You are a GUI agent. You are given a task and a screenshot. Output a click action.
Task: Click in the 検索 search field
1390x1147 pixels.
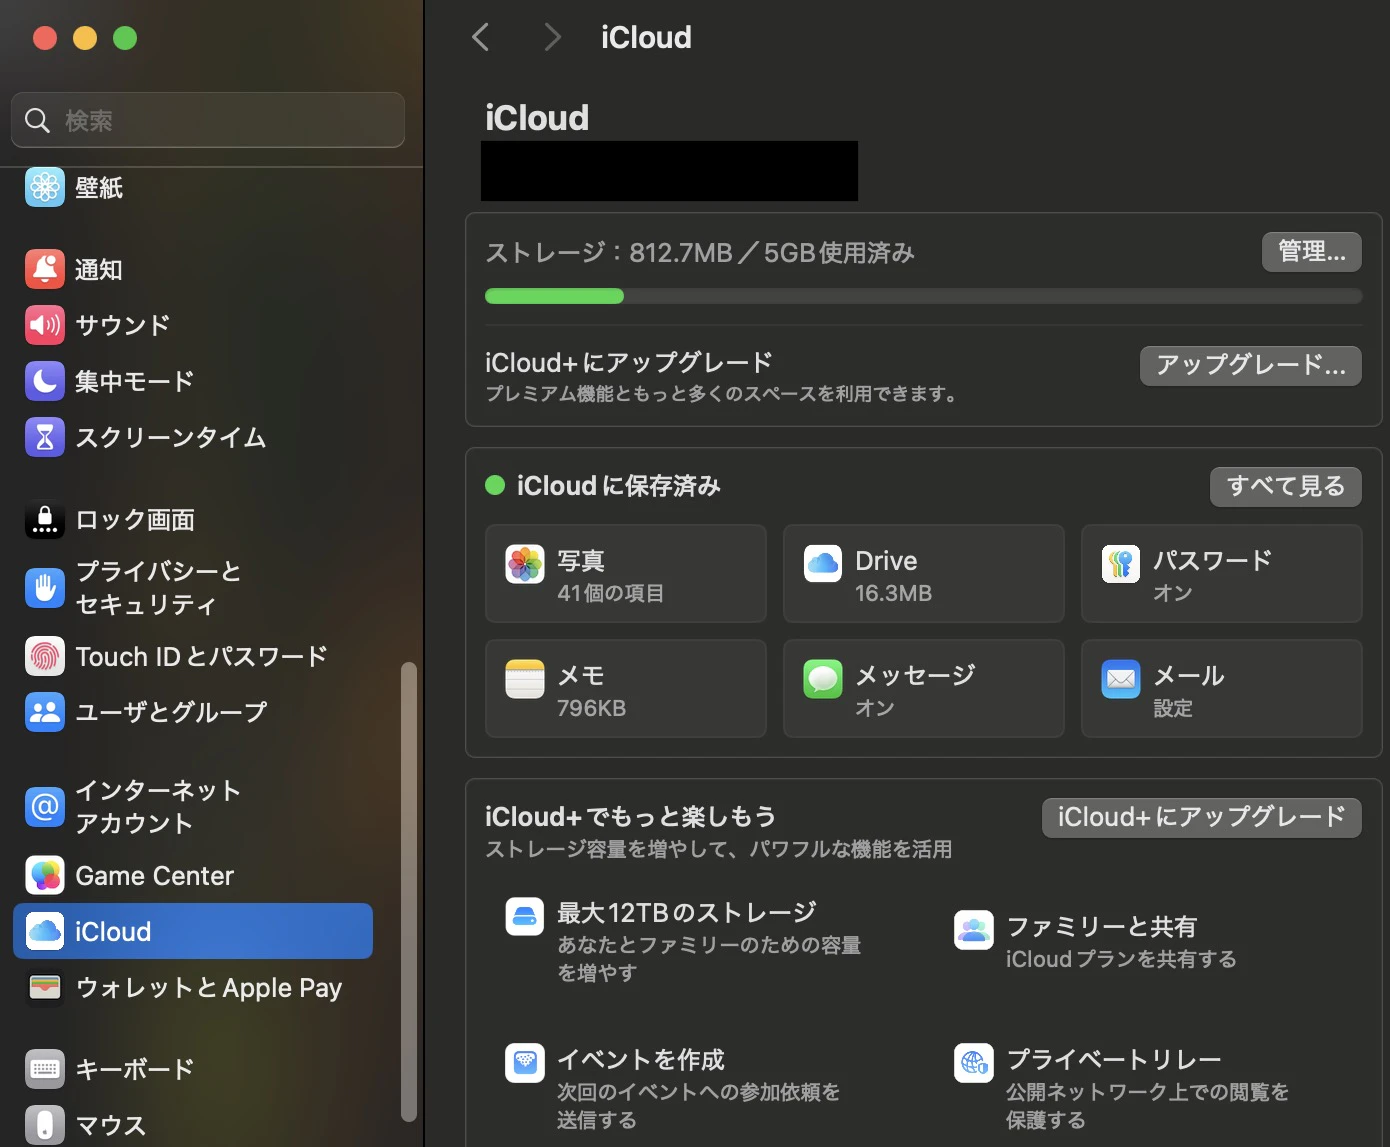point(208,120)
